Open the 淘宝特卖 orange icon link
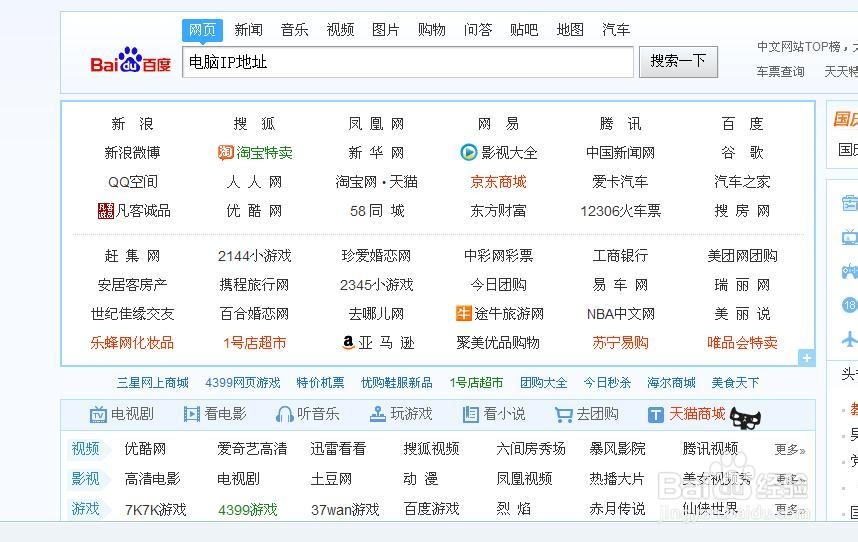Viewport: 858px width, 542px height. click(x=225, y=152)
